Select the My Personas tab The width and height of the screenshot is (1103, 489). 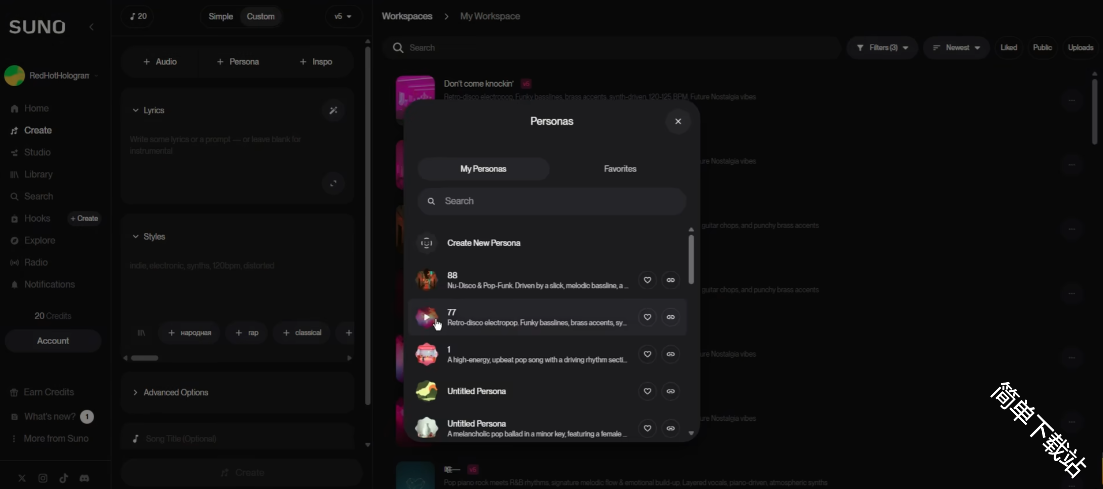point(483,169)
